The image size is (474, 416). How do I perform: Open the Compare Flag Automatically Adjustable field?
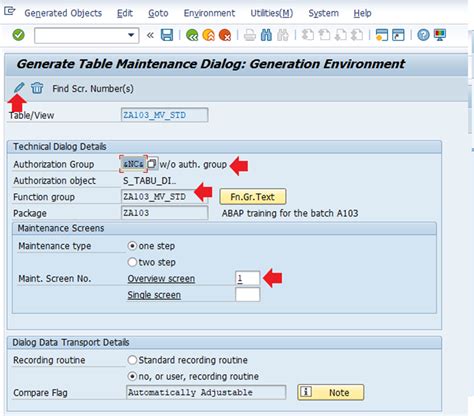[x=206, y=392]
